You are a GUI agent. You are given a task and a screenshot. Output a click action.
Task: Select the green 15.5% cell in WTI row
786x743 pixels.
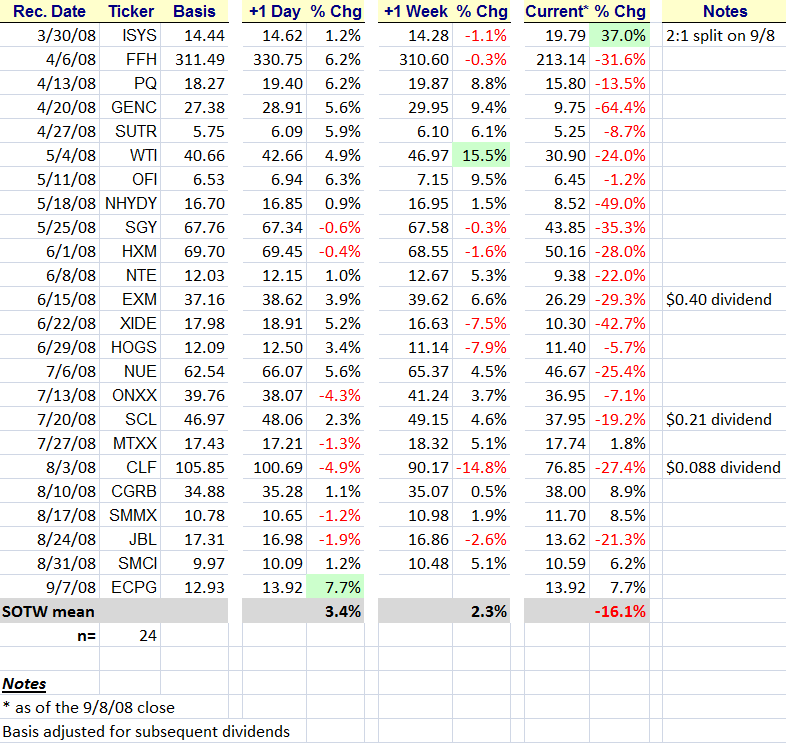point(482,154)
